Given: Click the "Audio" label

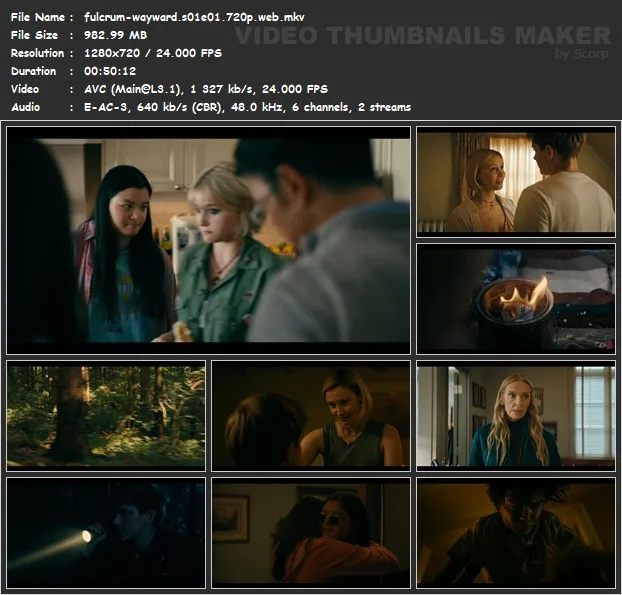Looking at the screenshot, I should tap(27, 107).
